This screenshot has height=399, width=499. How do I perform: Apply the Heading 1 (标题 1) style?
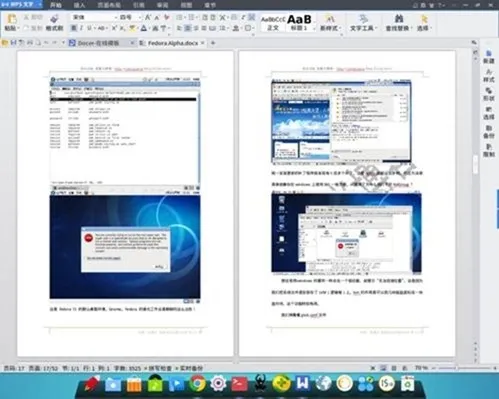pos(300,23)
